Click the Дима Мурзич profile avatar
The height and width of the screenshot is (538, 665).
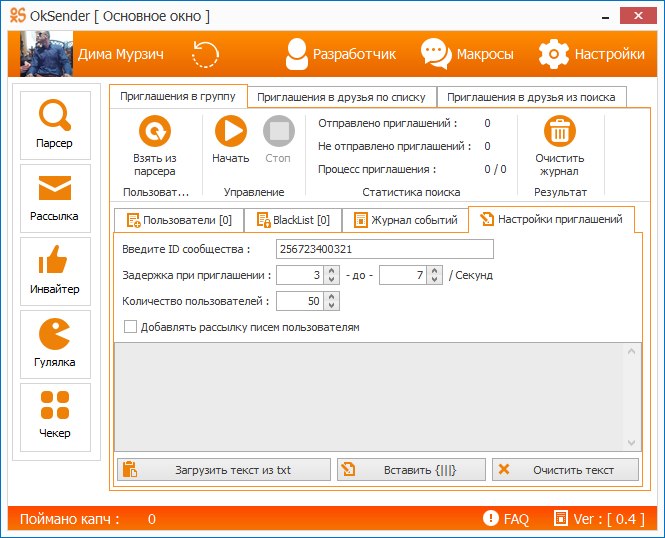[x=46, y=53]
